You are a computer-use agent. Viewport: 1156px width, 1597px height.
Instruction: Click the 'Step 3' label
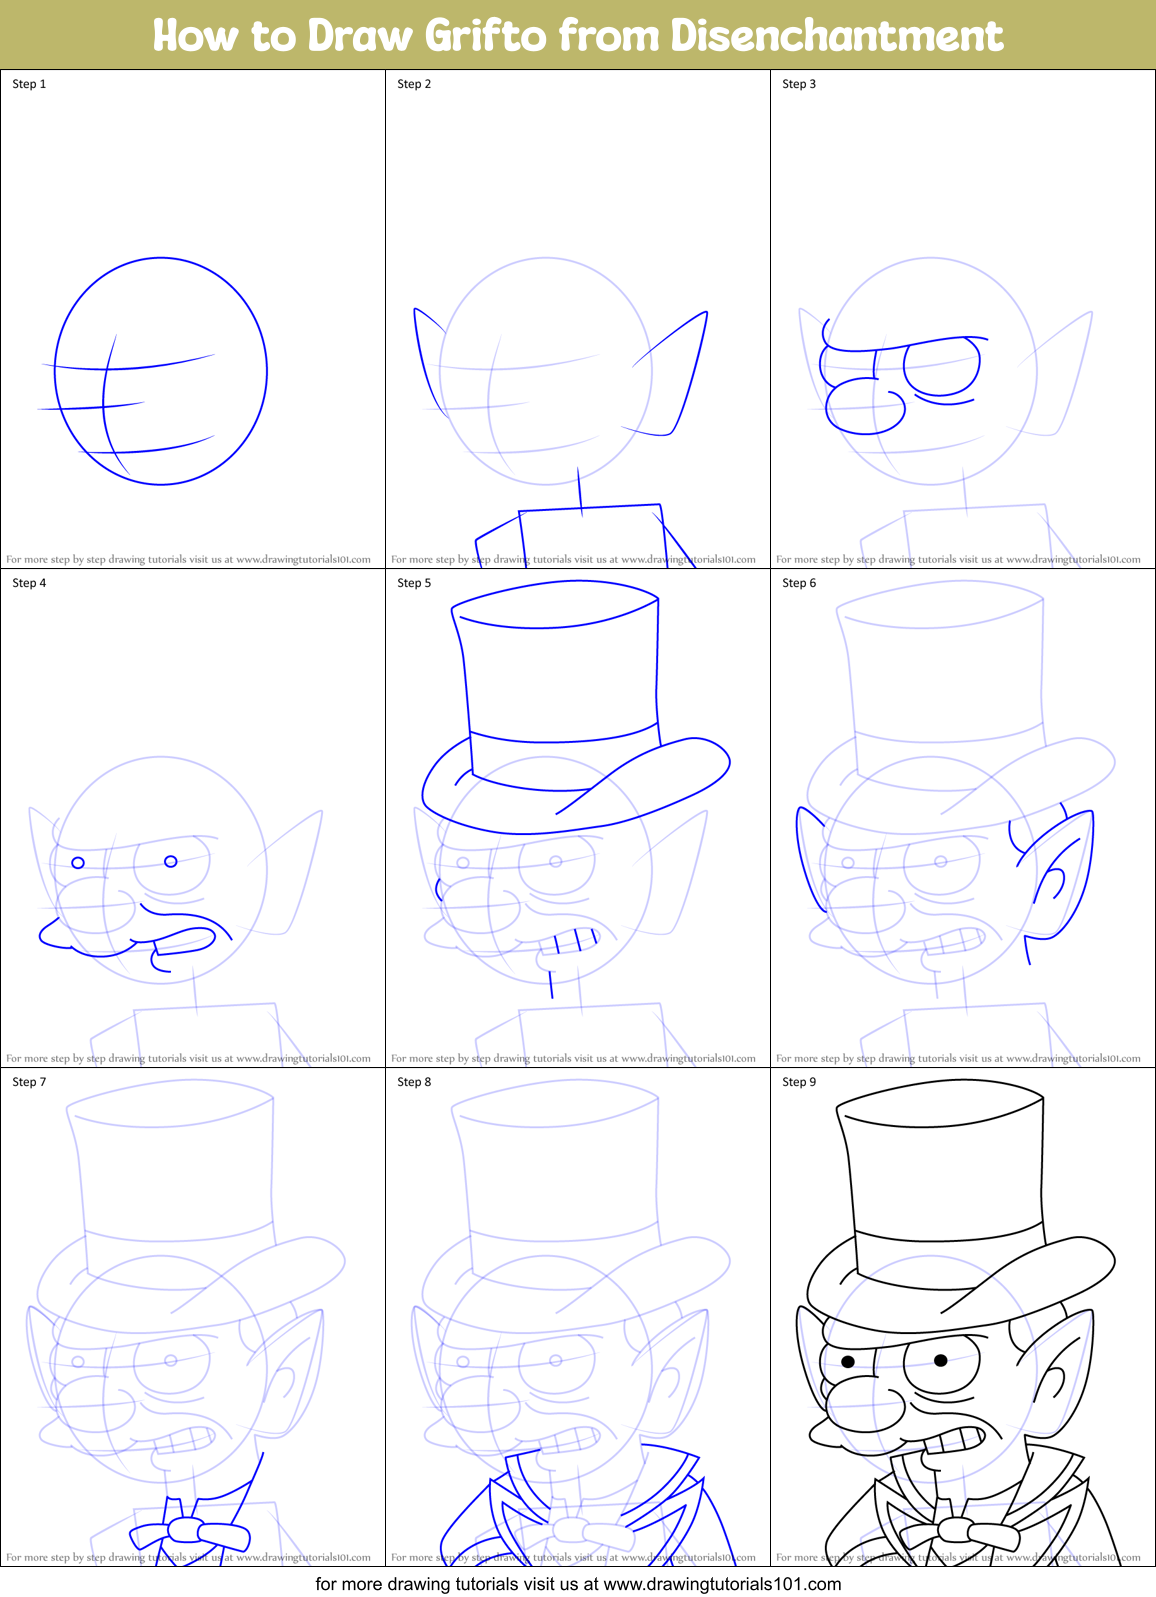coord(799,84)
